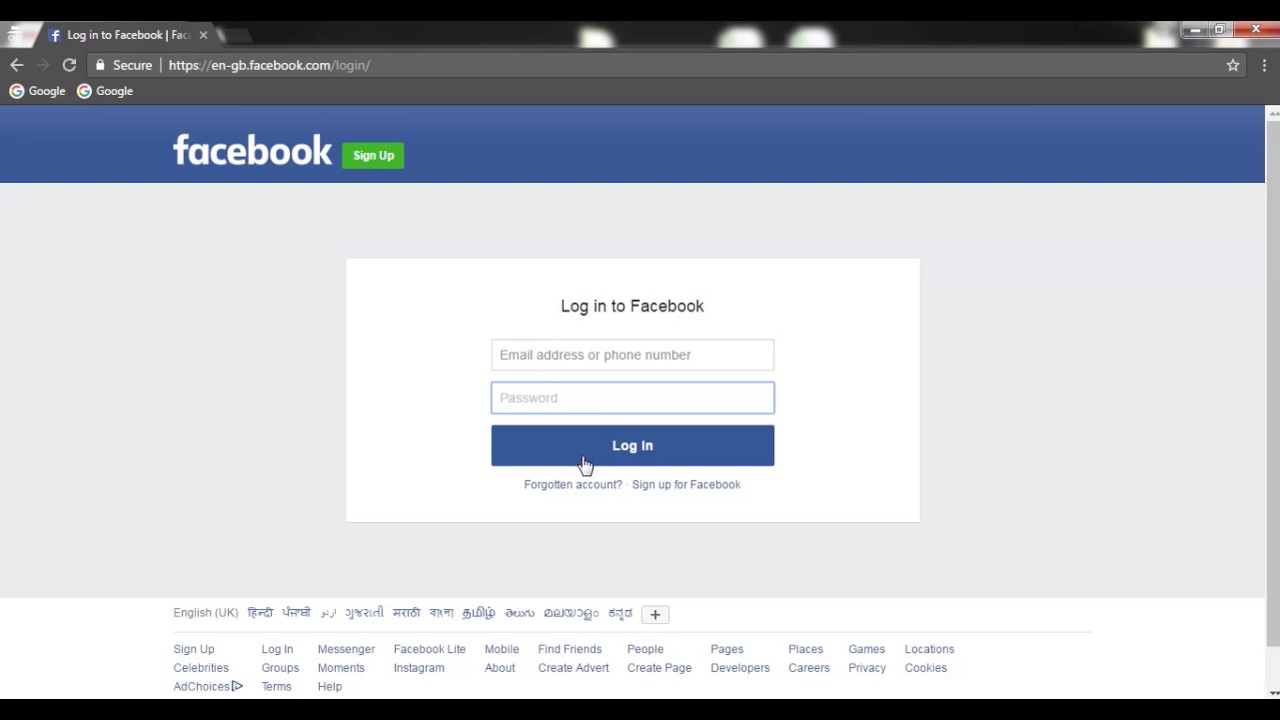Open Create Page footer link

[659, 668]
